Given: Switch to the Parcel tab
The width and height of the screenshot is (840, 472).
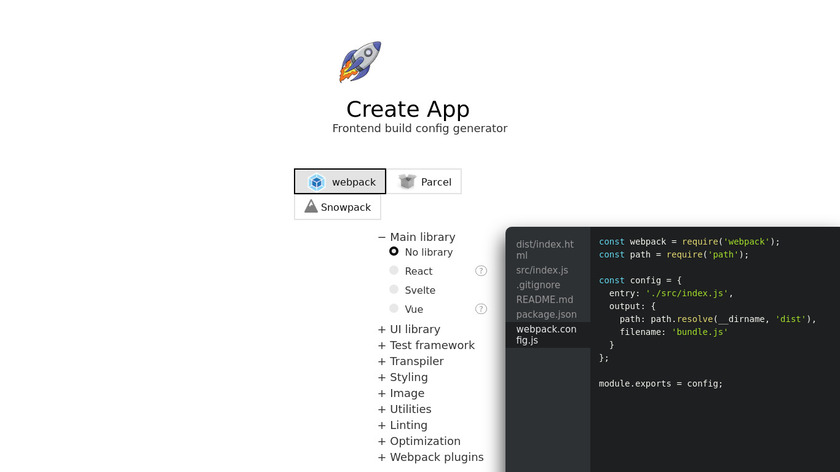Looking at the screenshot, I should 424,182.
